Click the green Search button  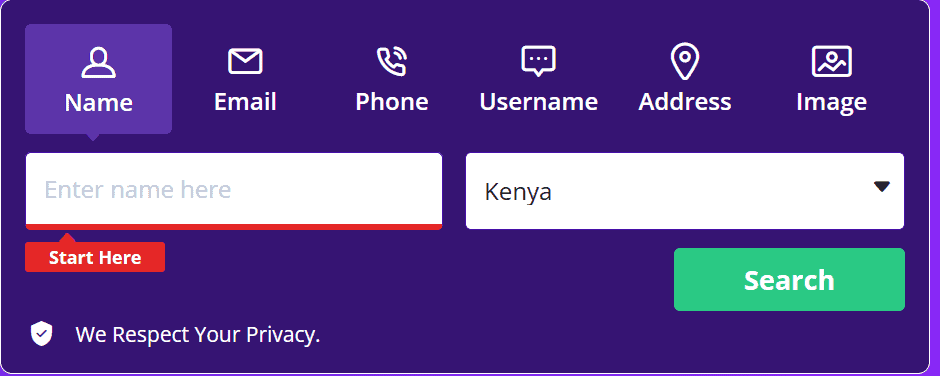click(789, 279)
